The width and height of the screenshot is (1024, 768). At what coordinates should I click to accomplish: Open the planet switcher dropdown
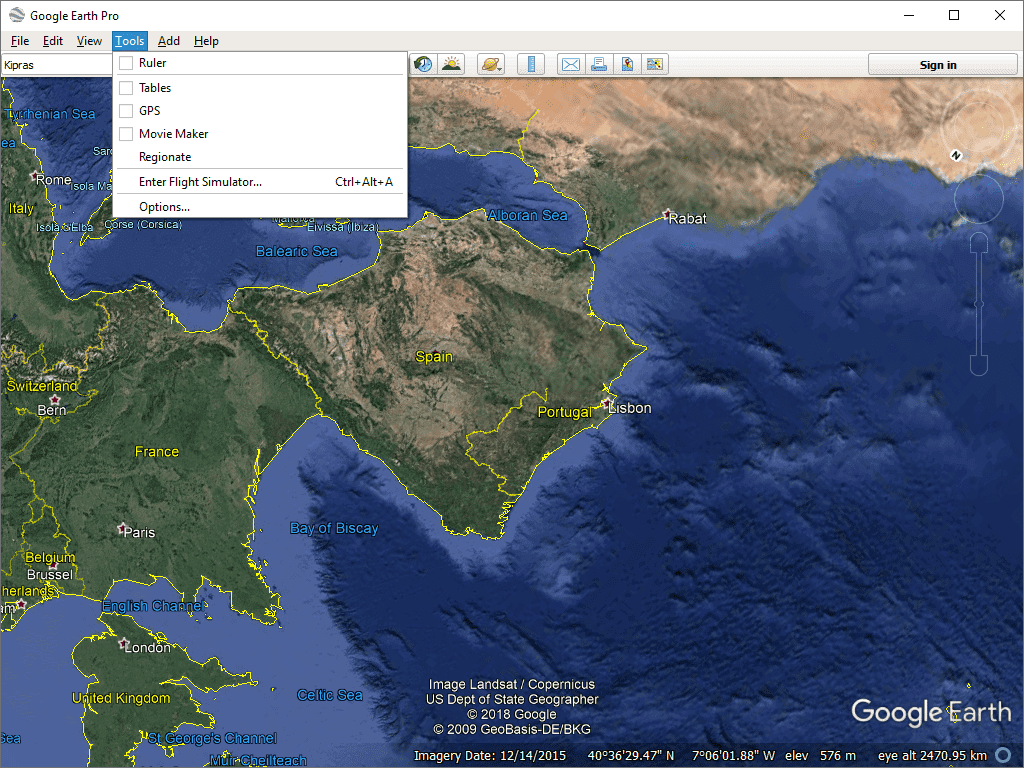click(x=490, y=64)
